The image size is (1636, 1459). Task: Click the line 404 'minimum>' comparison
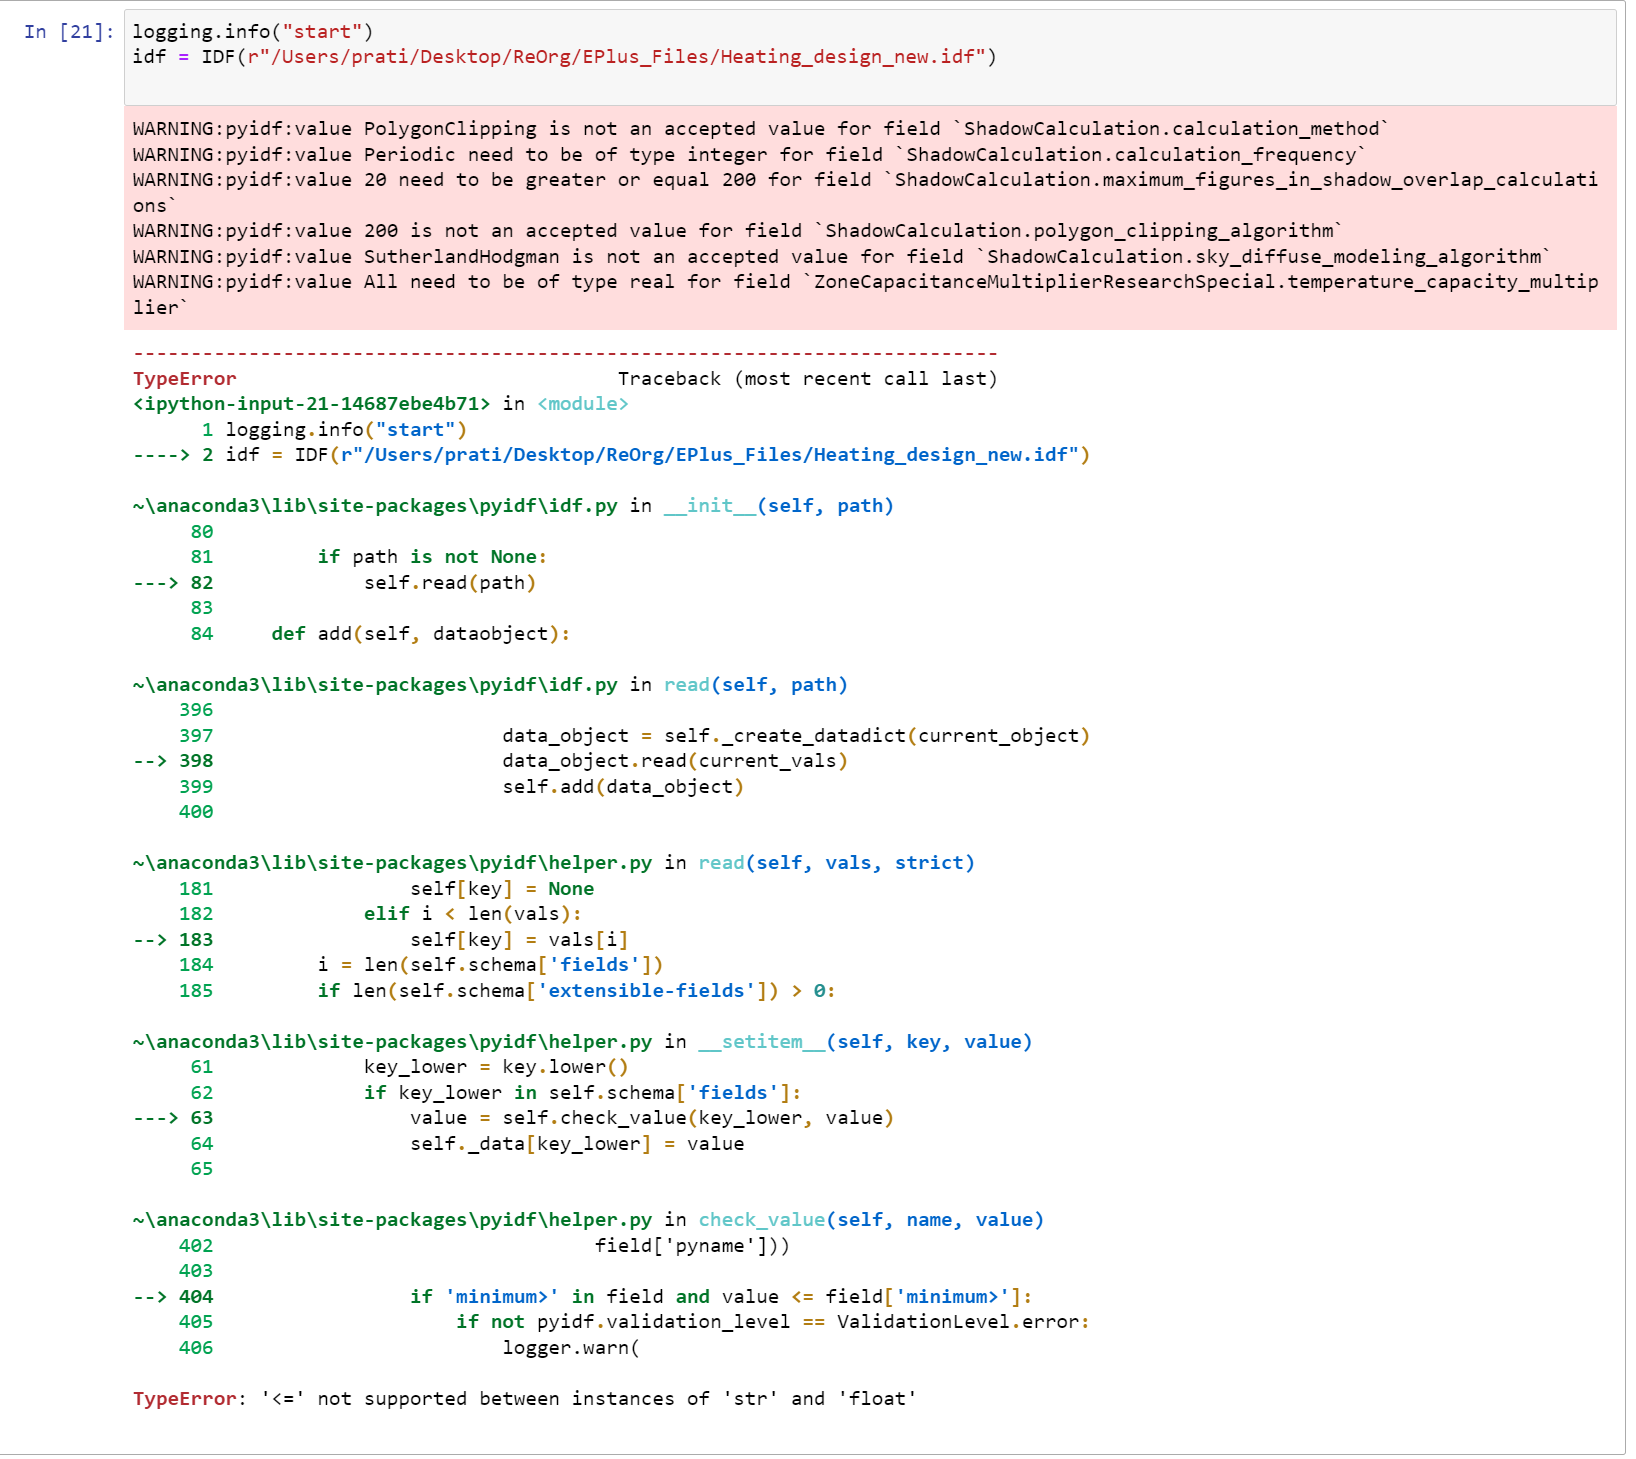coord(582,1297)
